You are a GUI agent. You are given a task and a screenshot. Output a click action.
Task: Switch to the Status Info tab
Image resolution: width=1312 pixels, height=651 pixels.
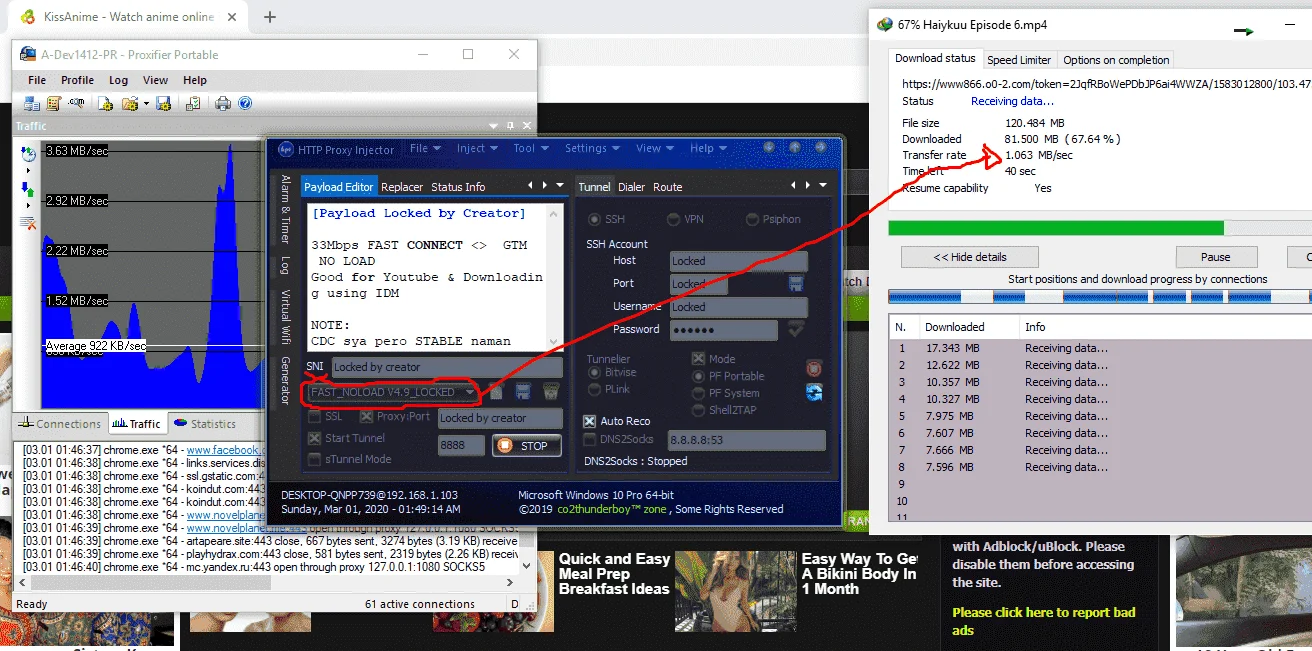click(458, 187)
